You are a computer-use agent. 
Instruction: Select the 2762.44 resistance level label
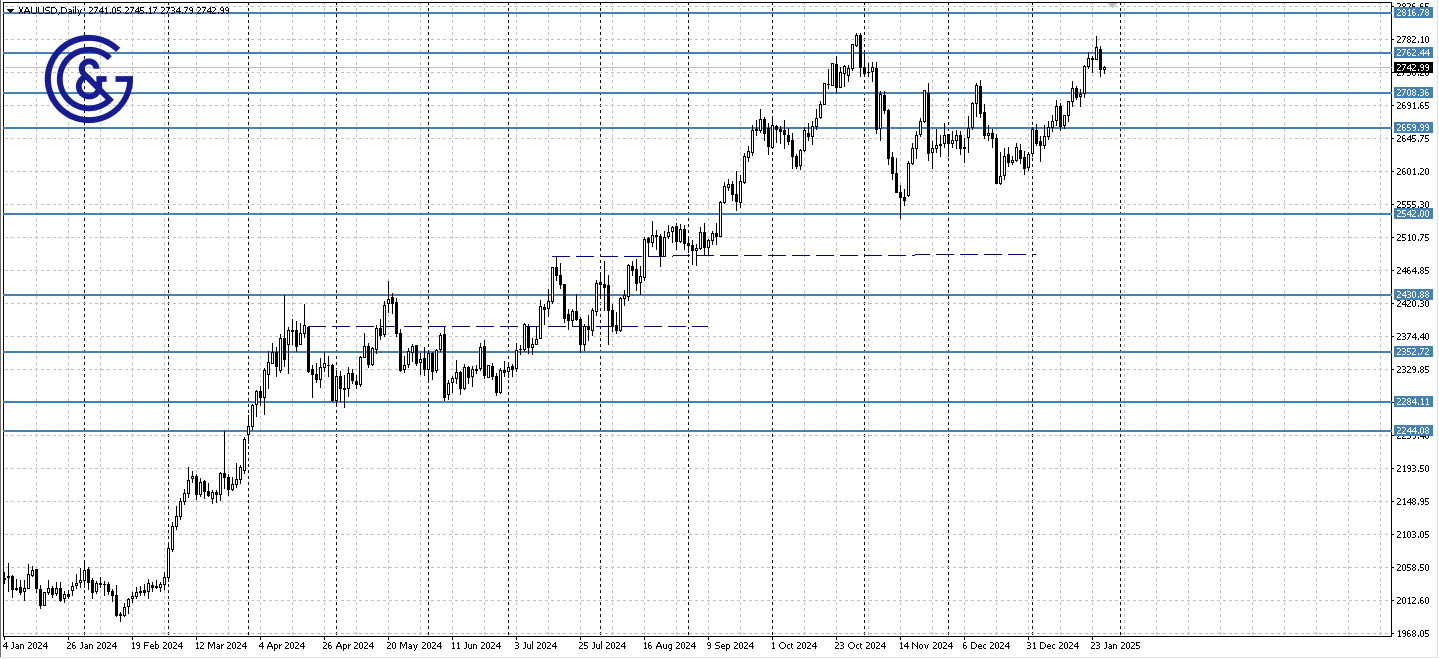(1415, 52)
